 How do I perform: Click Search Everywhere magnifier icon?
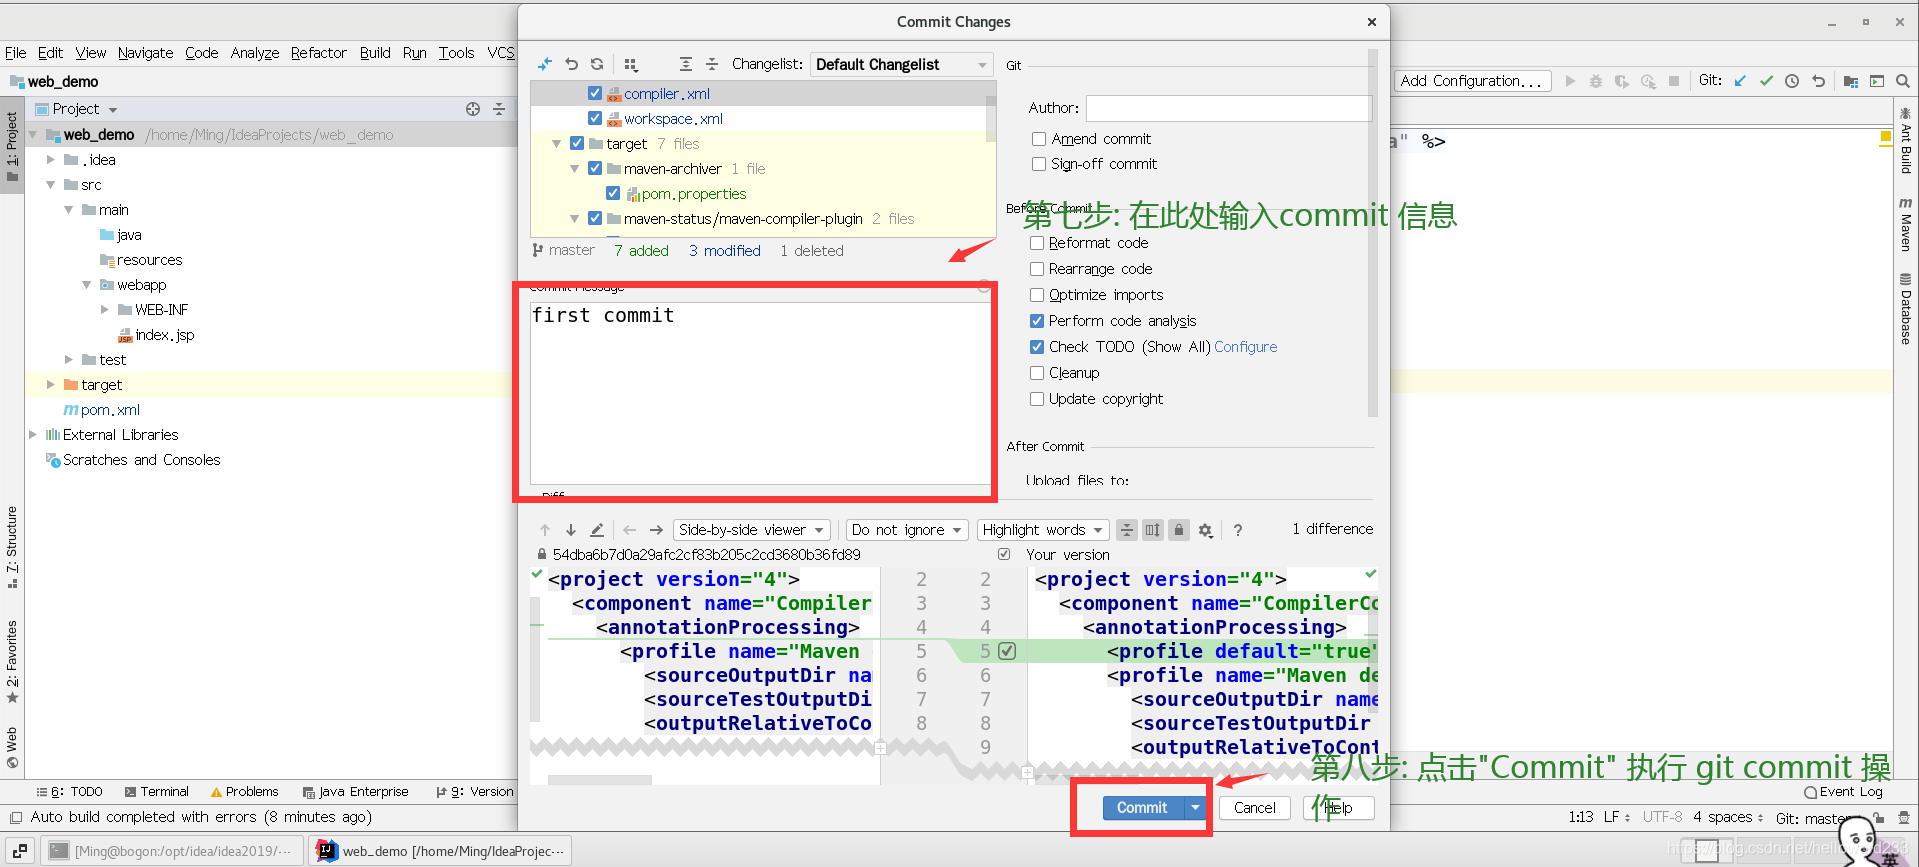coord(1903,81)
